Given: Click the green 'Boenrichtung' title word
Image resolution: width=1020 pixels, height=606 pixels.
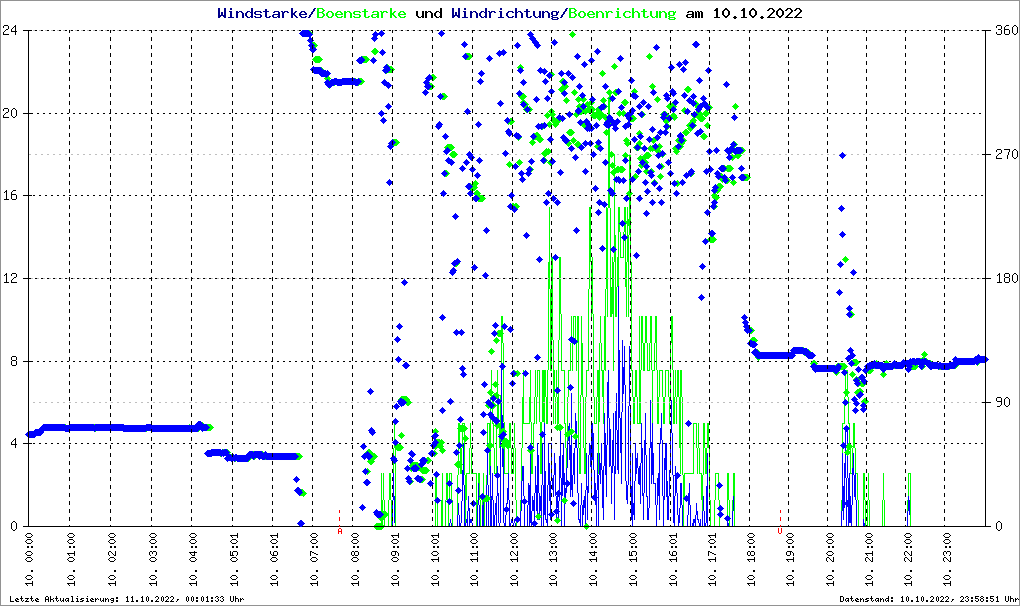Looking at the screenshot, I should [x=621, y=14].
